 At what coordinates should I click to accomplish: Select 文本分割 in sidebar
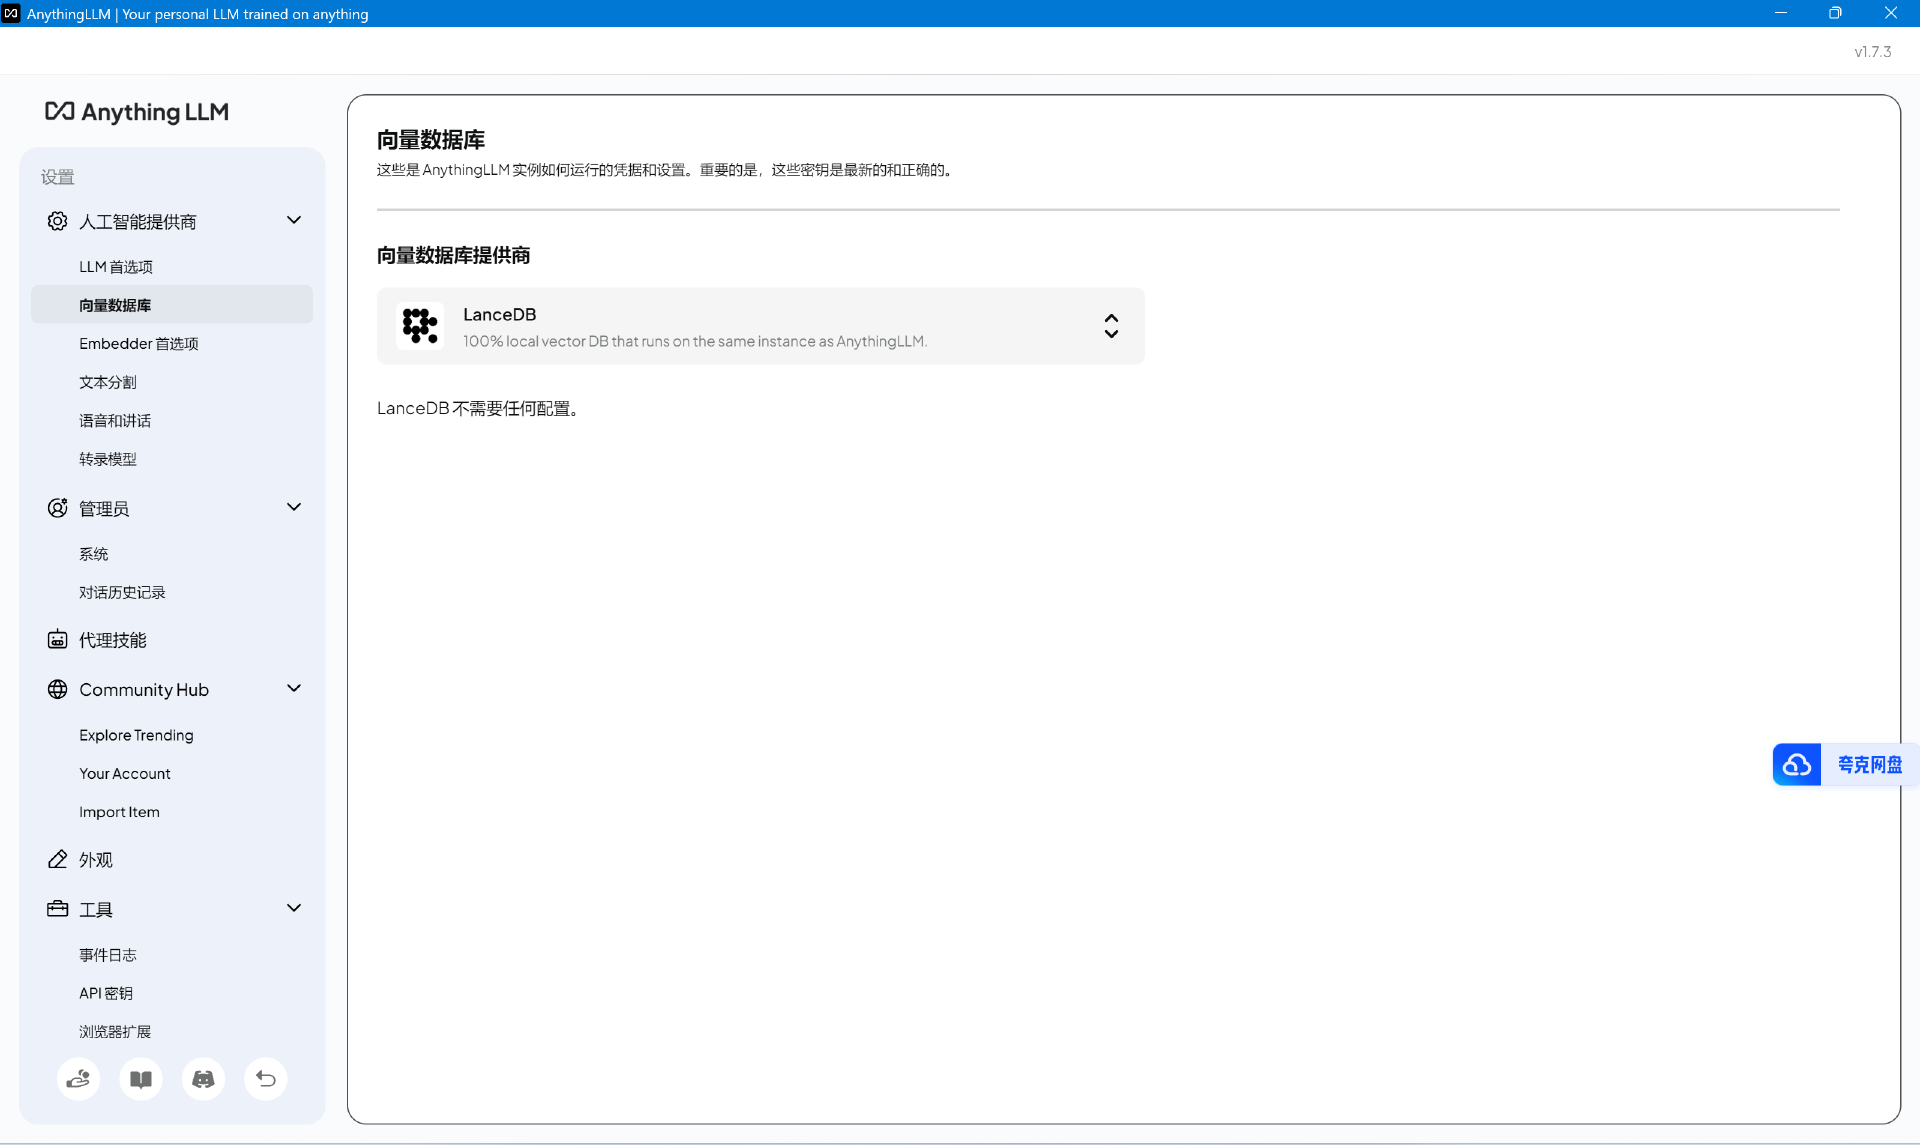(x=108, y=382)
